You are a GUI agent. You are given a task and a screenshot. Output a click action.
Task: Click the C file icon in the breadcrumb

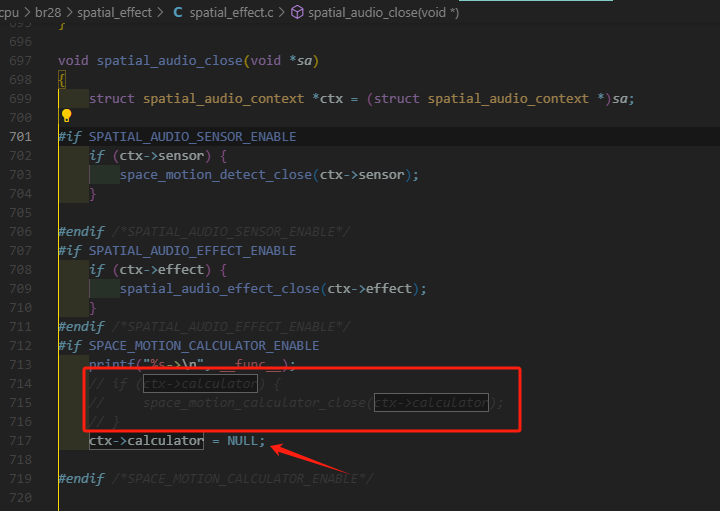(x=178, y=12)
